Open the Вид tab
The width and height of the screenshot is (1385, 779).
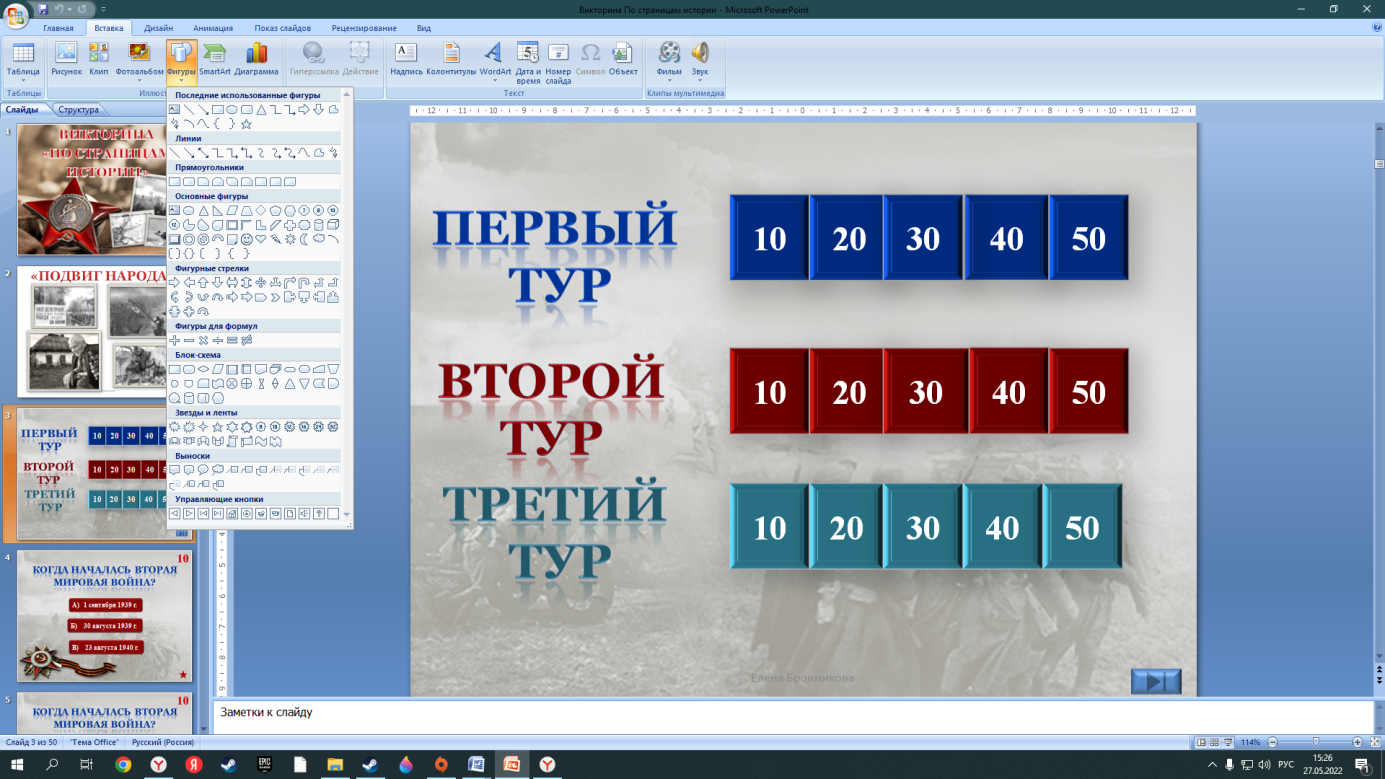pyautogui.click(x=424, y=28)
